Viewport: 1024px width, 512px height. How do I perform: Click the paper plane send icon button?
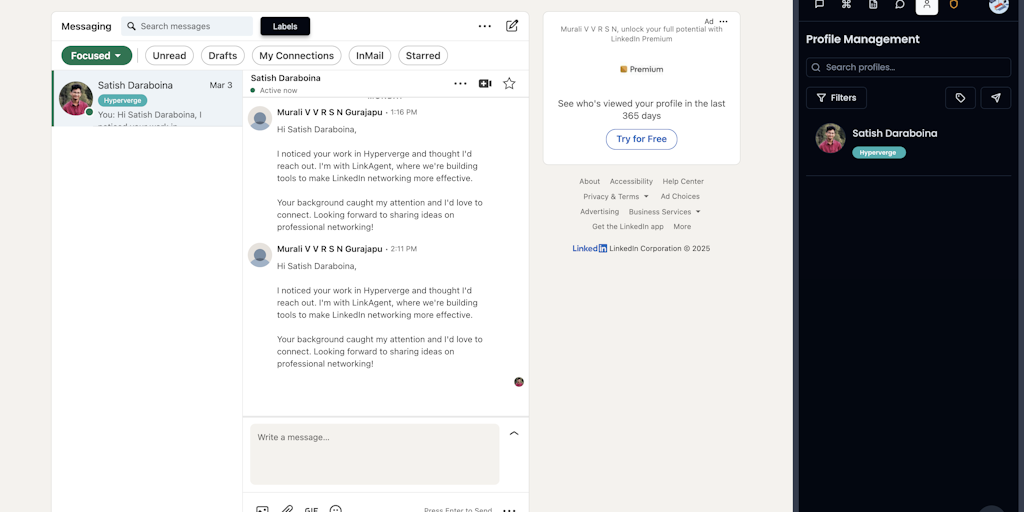[995, 98]
